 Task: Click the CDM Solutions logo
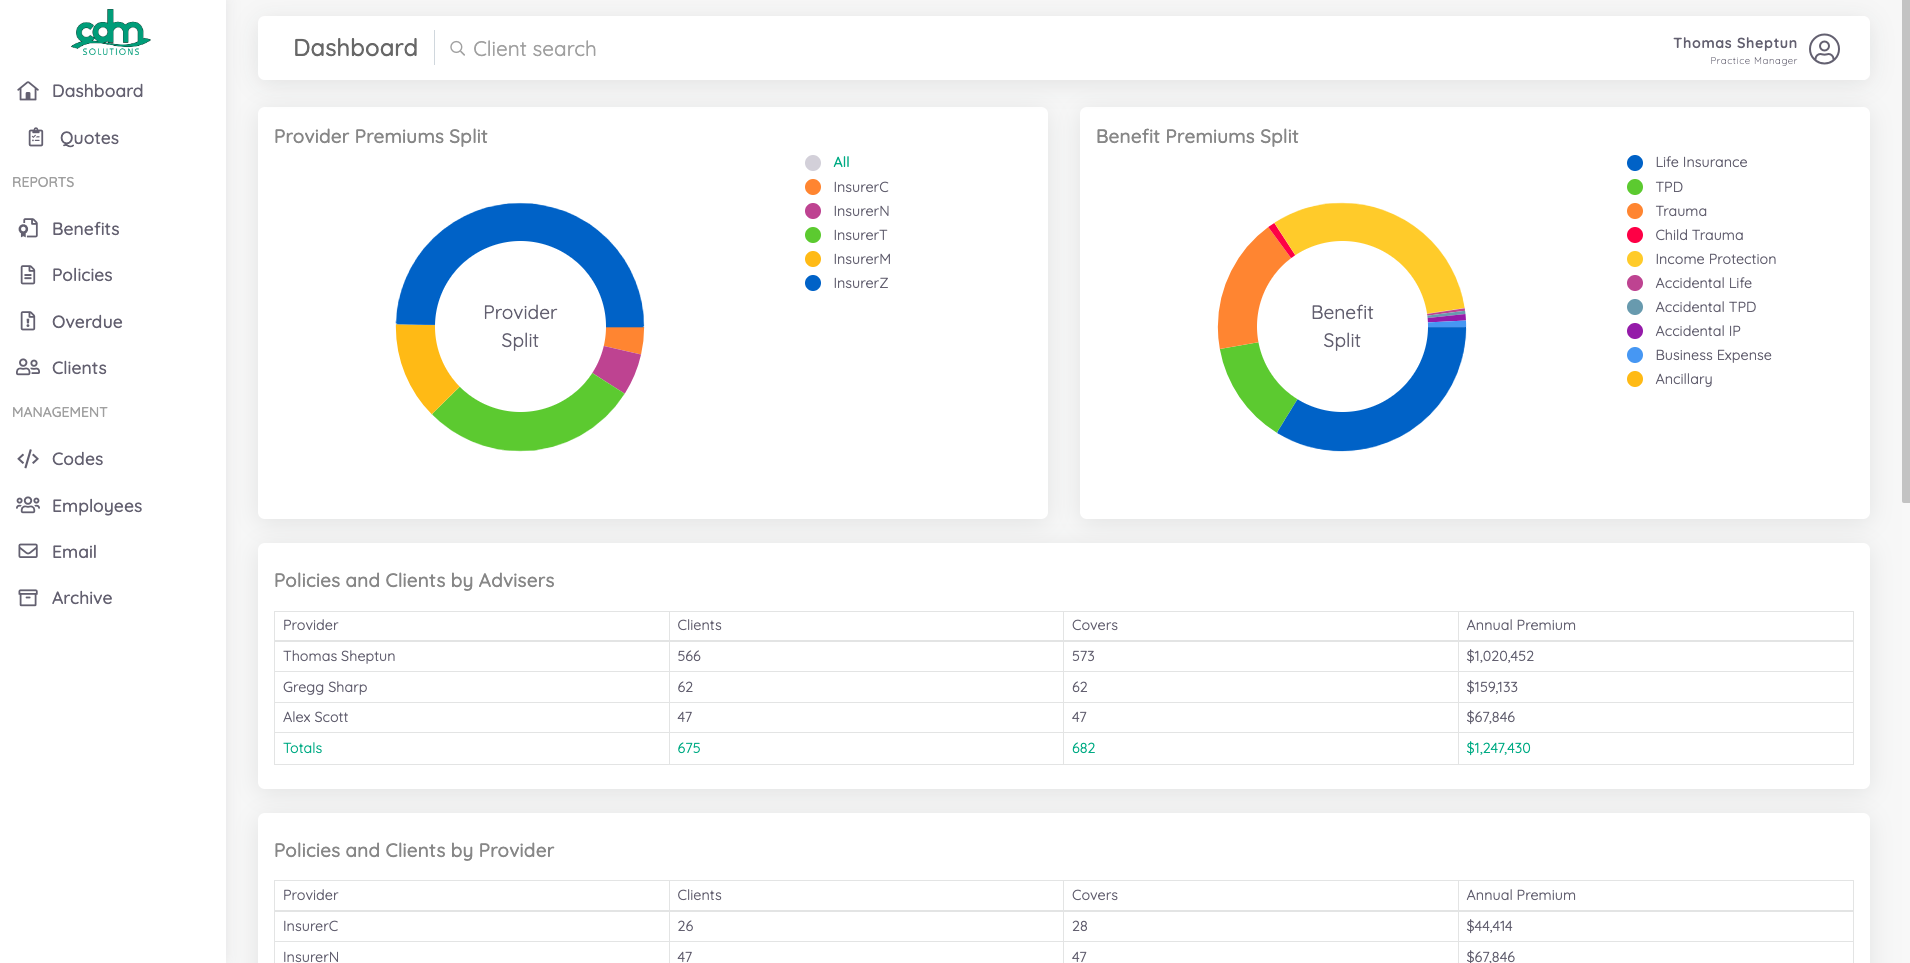[111, 32]
